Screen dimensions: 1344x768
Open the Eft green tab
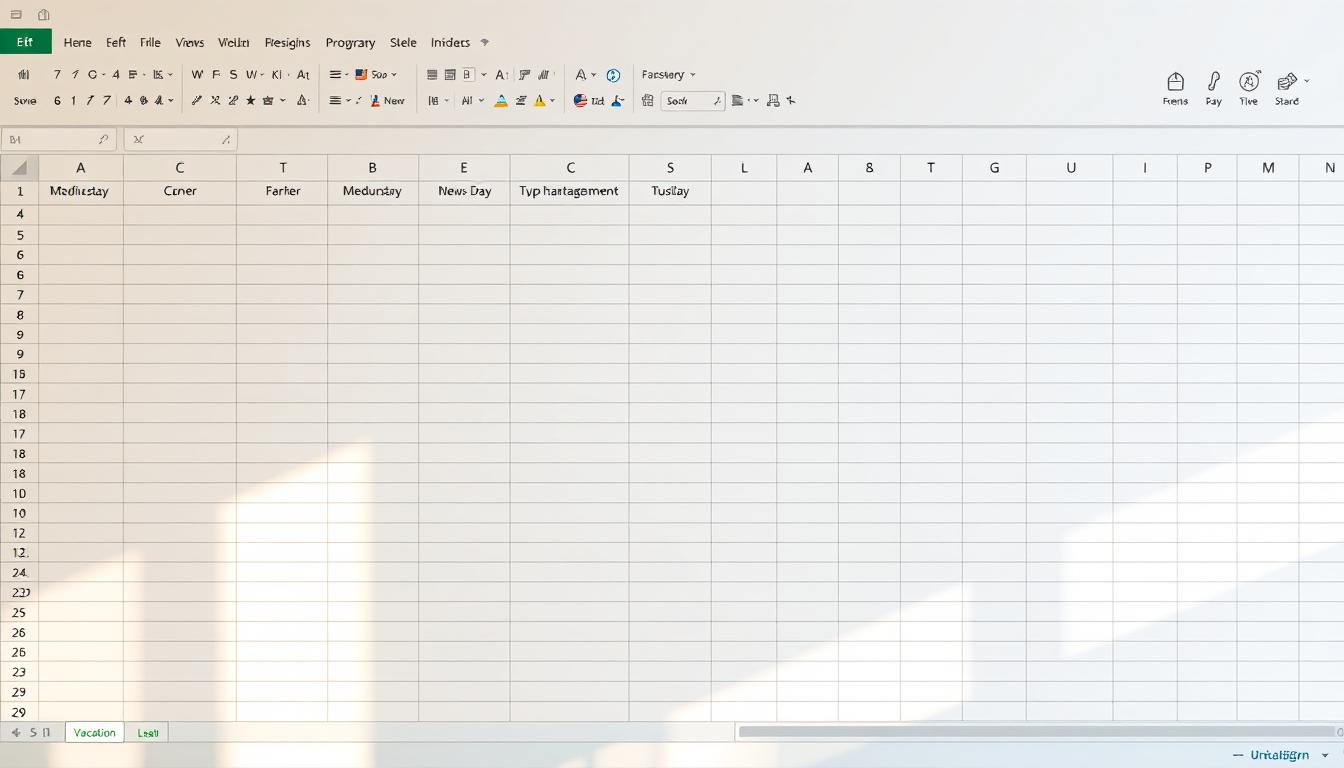25,42
